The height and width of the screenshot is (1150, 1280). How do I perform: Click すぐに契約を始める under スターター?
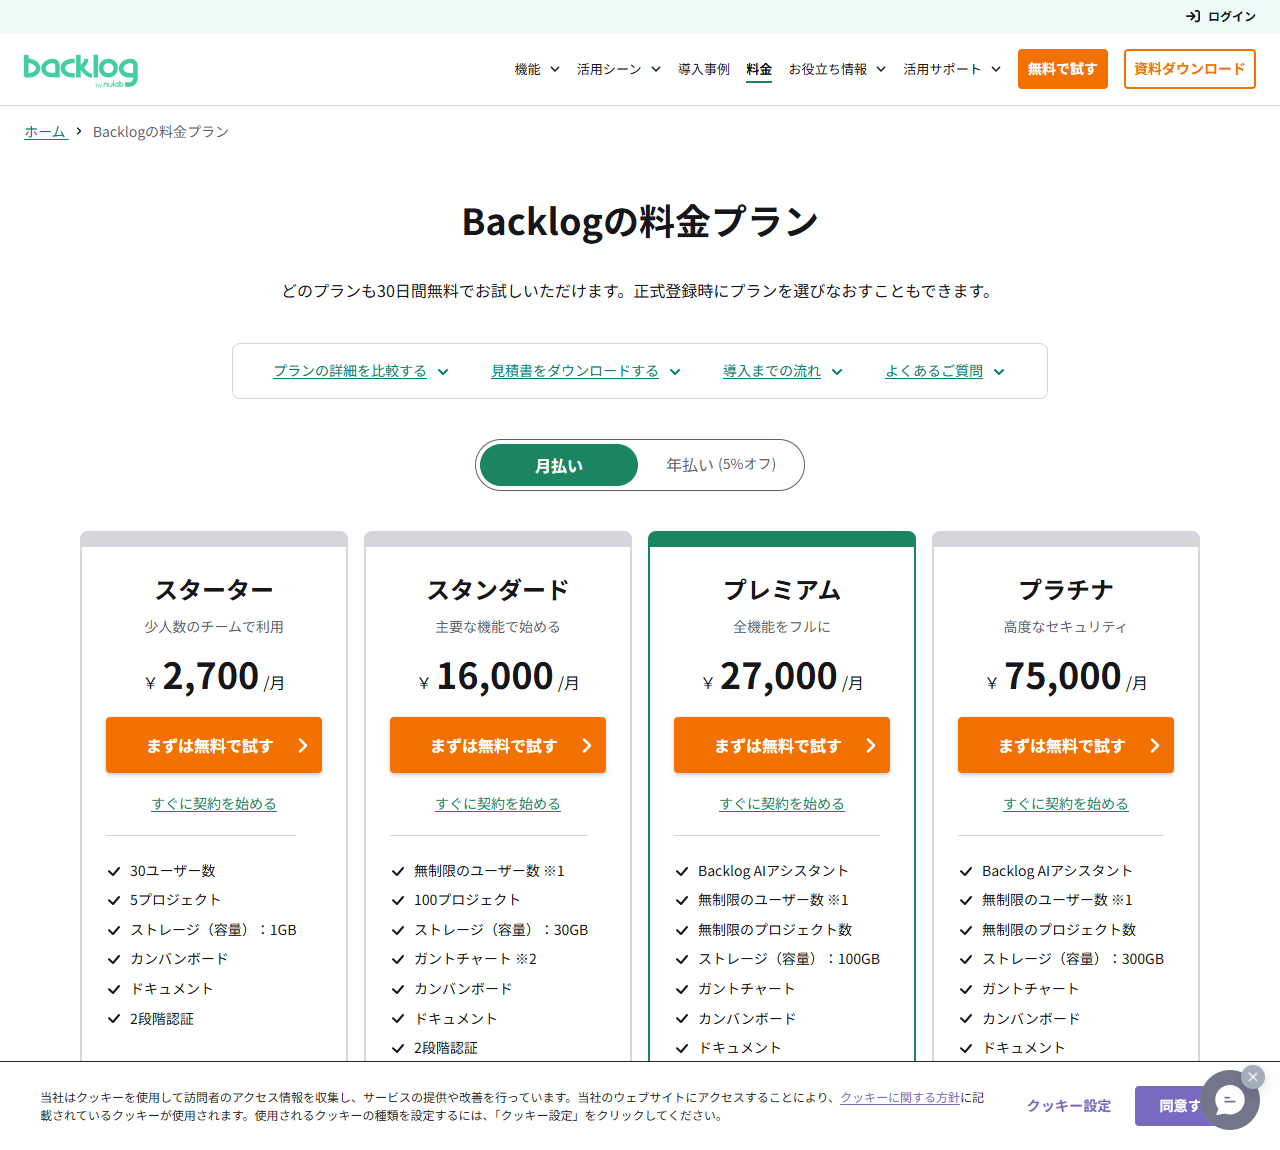pyautogui.click(x=214, y=804)
